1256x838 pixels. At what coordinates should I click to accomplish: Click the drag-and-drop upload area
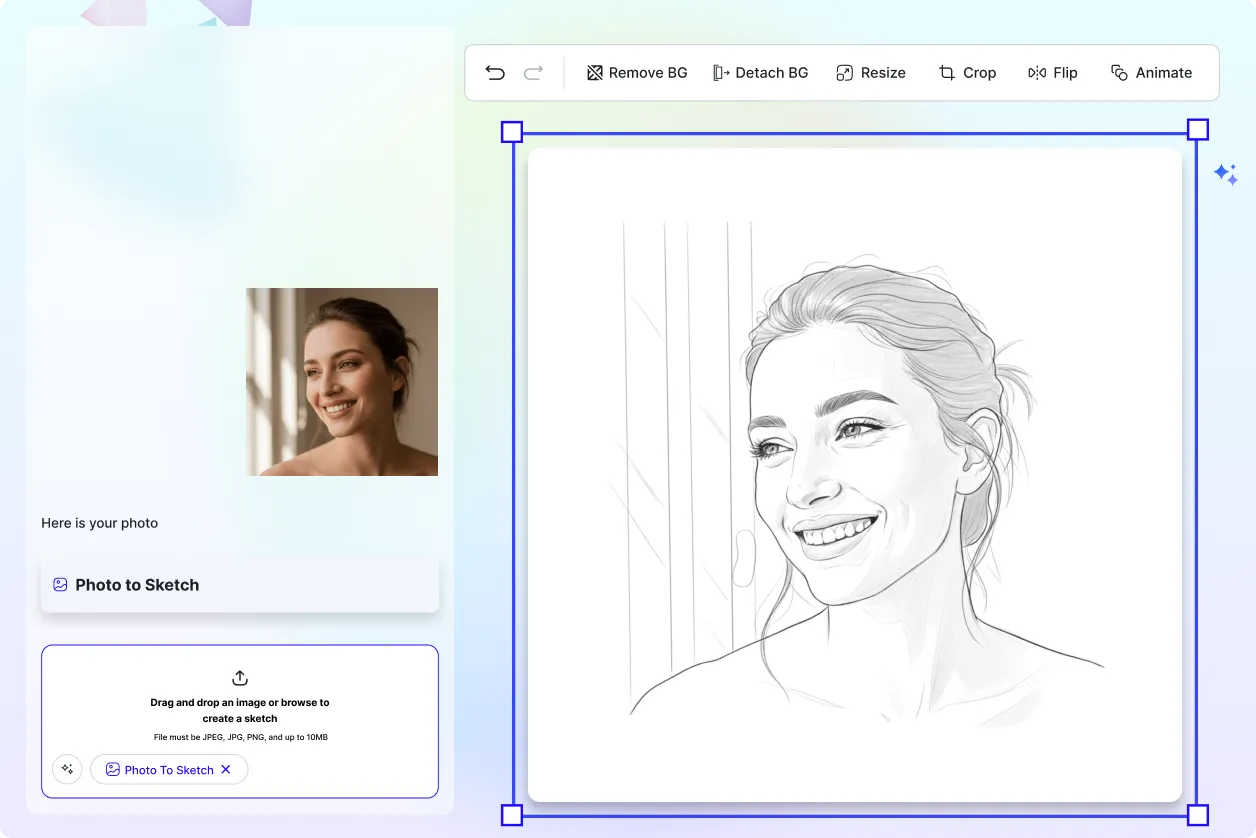tap(239, 720)
